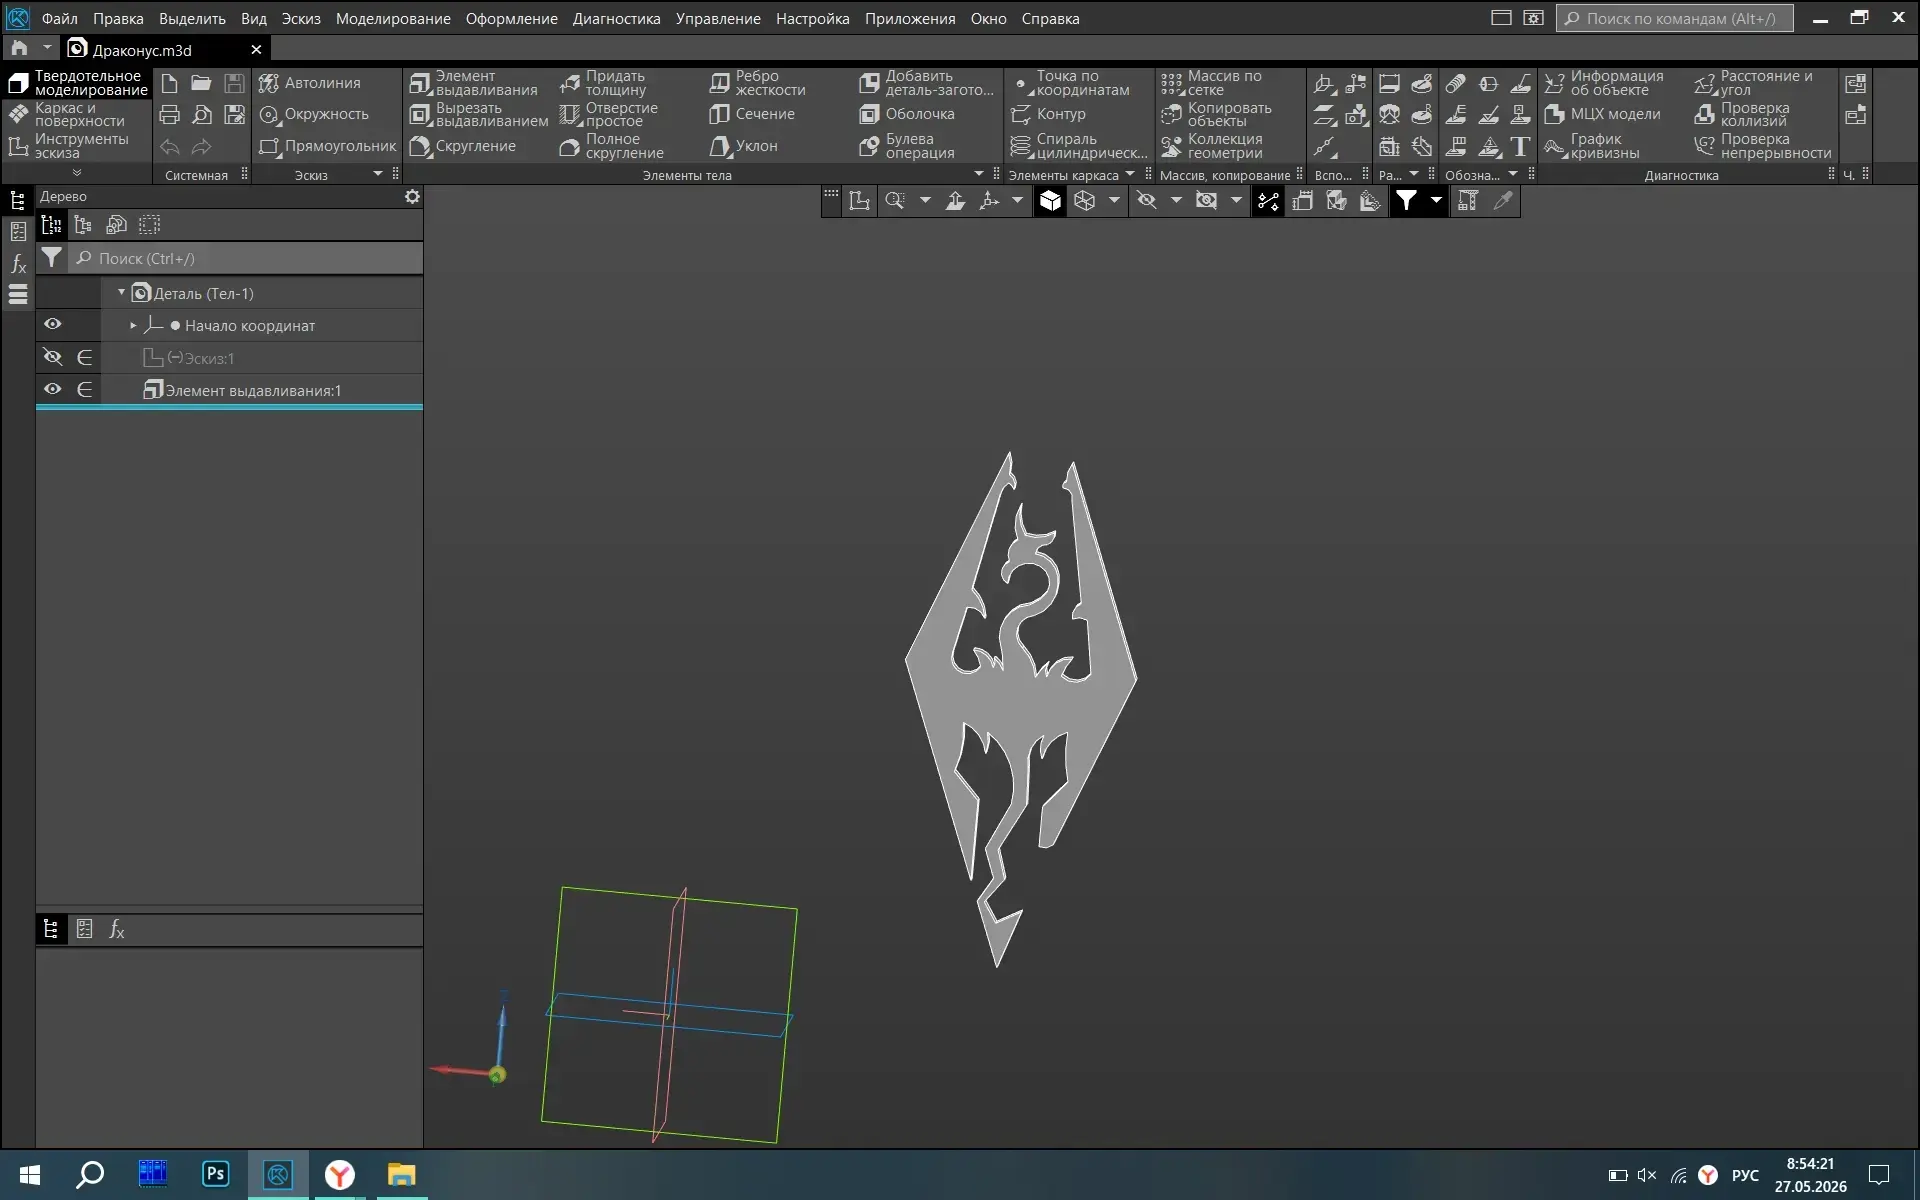
Task: Open the Массив по сетке pattern tool
Action: [x=1212, y=83]
